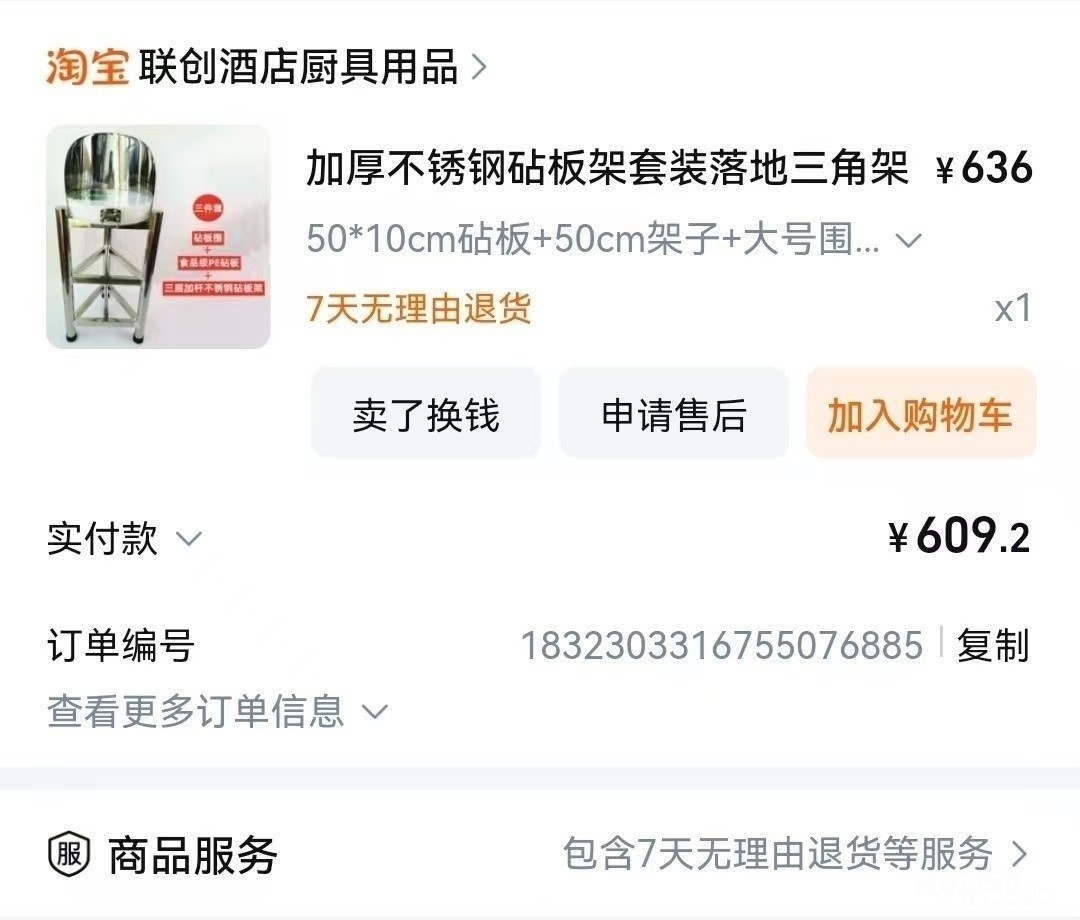
Task: Click the 卖了换钱 button
Action: pyautogui.click(x=426, y=415)
